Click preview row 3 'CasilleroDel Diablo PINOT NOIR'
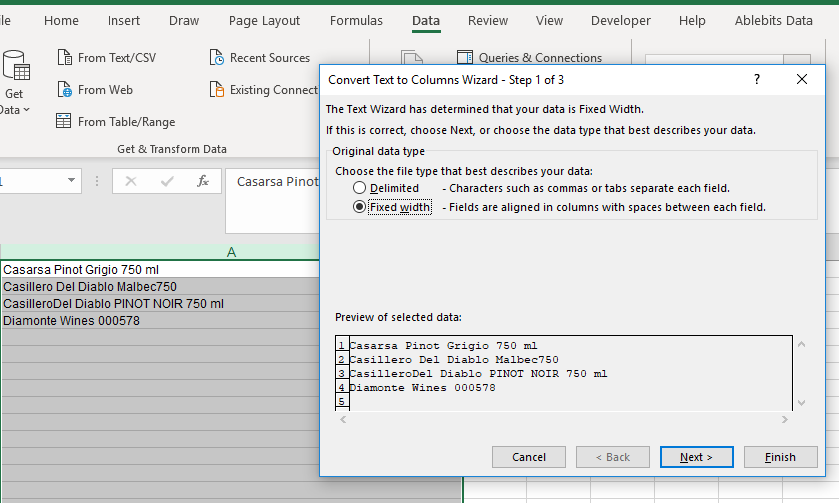Viewport: 839px width, 503px height. [478, 374]
